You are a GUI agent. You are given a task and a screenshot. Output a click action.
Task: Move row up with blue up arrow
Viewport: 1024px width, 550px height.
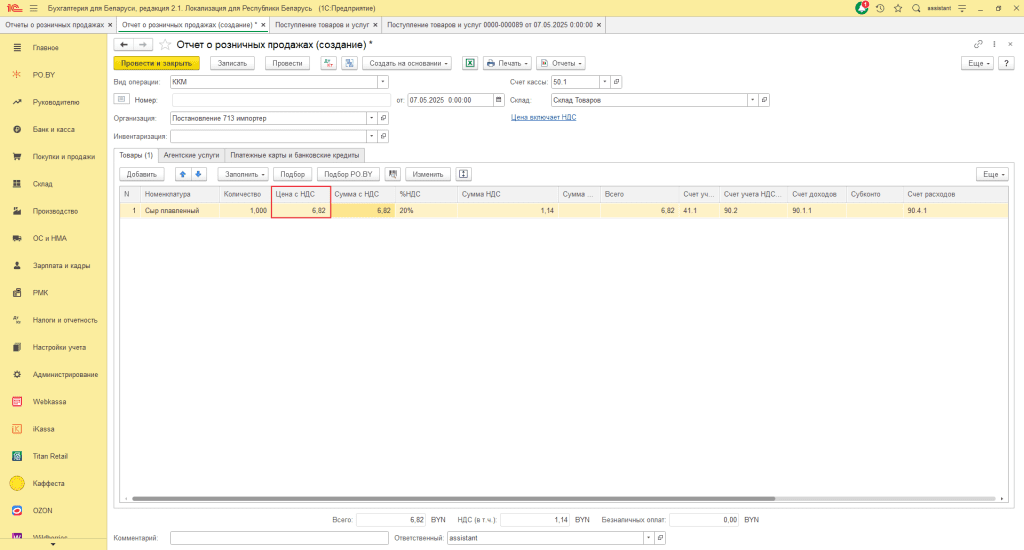(x=183, y=174)
